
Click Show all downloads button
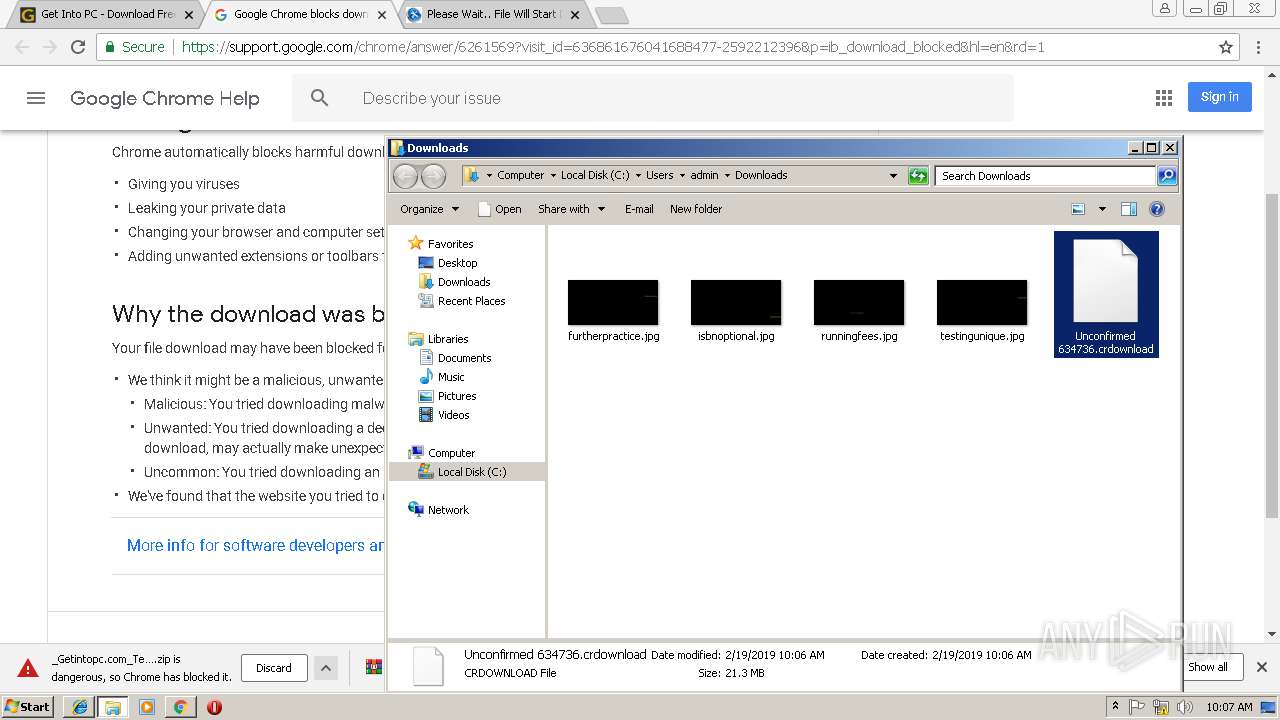1208,667
